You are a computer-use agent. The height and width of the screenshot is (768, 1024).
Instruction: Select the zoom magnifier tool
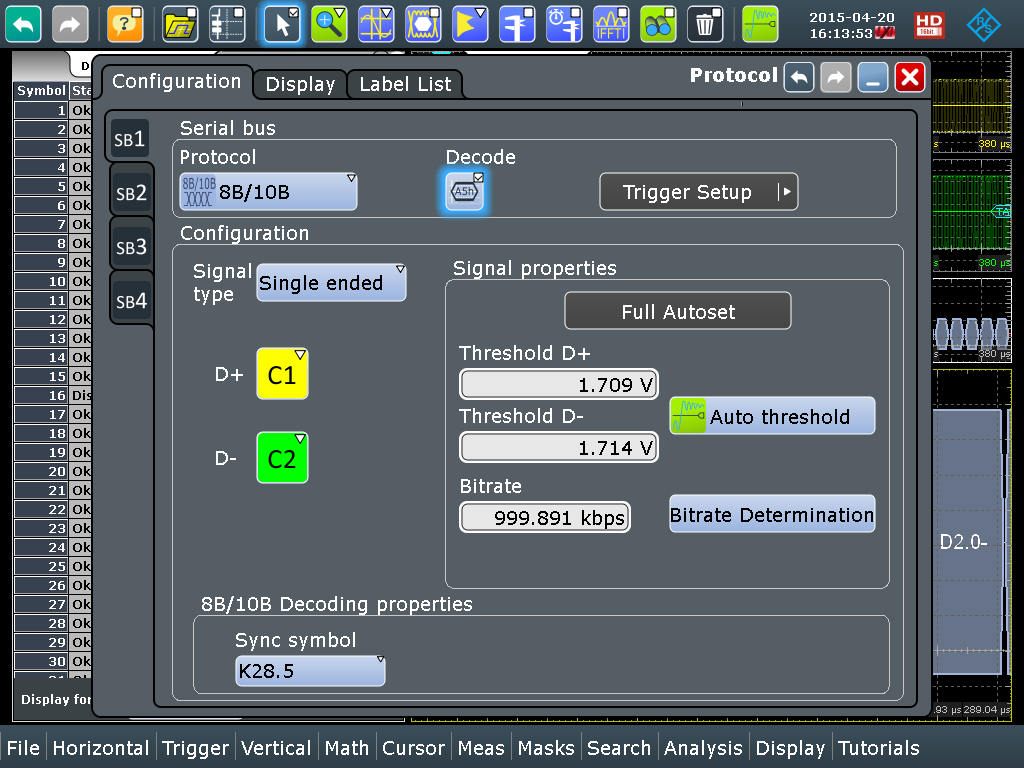(x=328, y=24)
